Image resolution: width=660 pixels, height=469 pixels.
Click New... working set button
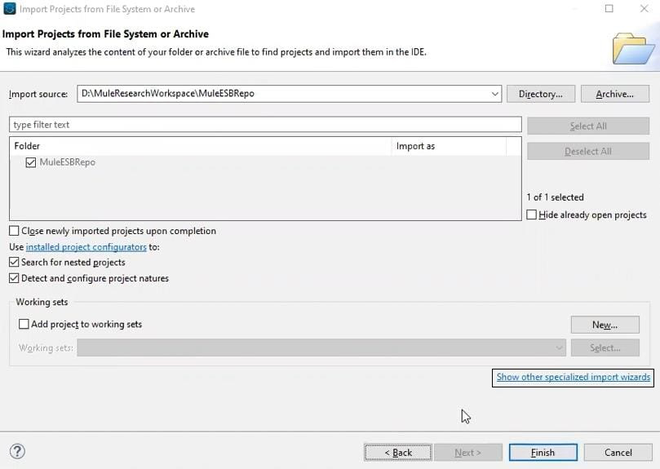point(604,324)
